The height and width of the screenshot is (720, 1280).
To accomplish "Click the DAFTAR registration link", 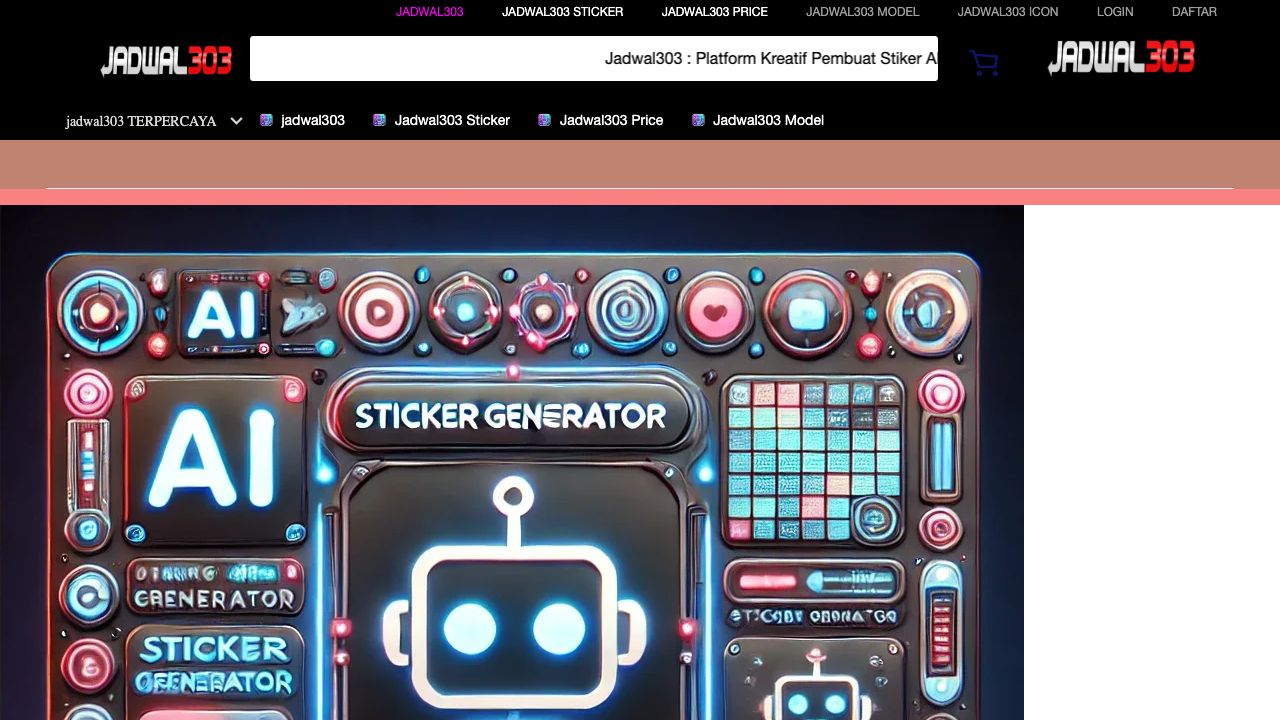I will [1194, 12].
